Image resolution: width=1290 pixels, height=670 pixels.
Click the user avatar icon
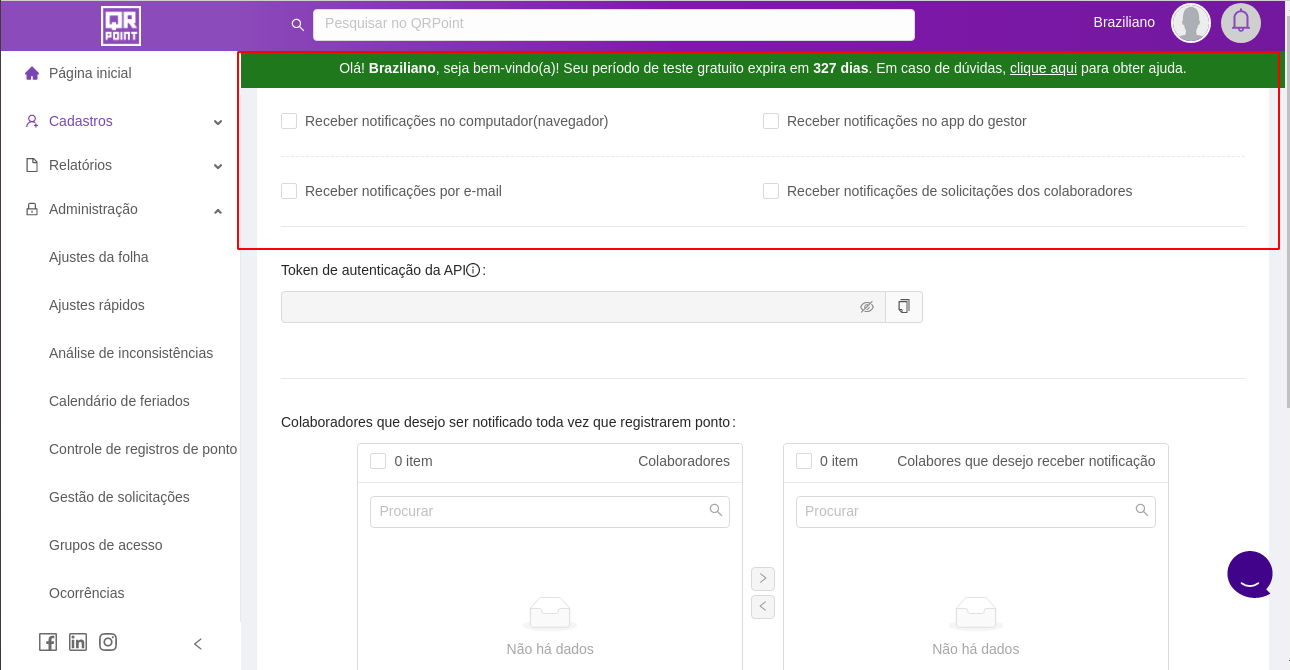(1190, 22)
